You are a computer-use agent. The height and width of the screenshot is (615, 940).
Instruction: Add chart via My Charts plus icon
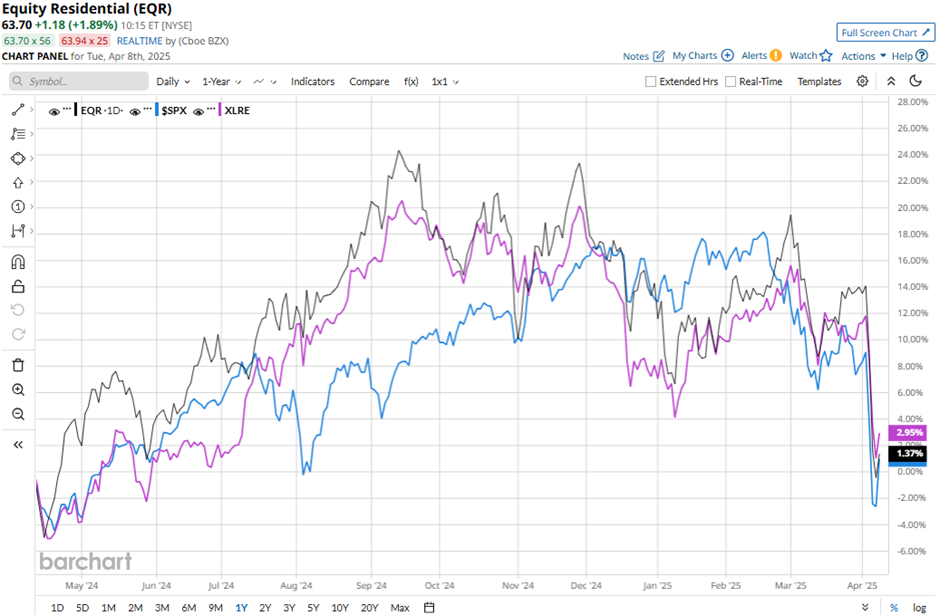(x=727, y=55)
